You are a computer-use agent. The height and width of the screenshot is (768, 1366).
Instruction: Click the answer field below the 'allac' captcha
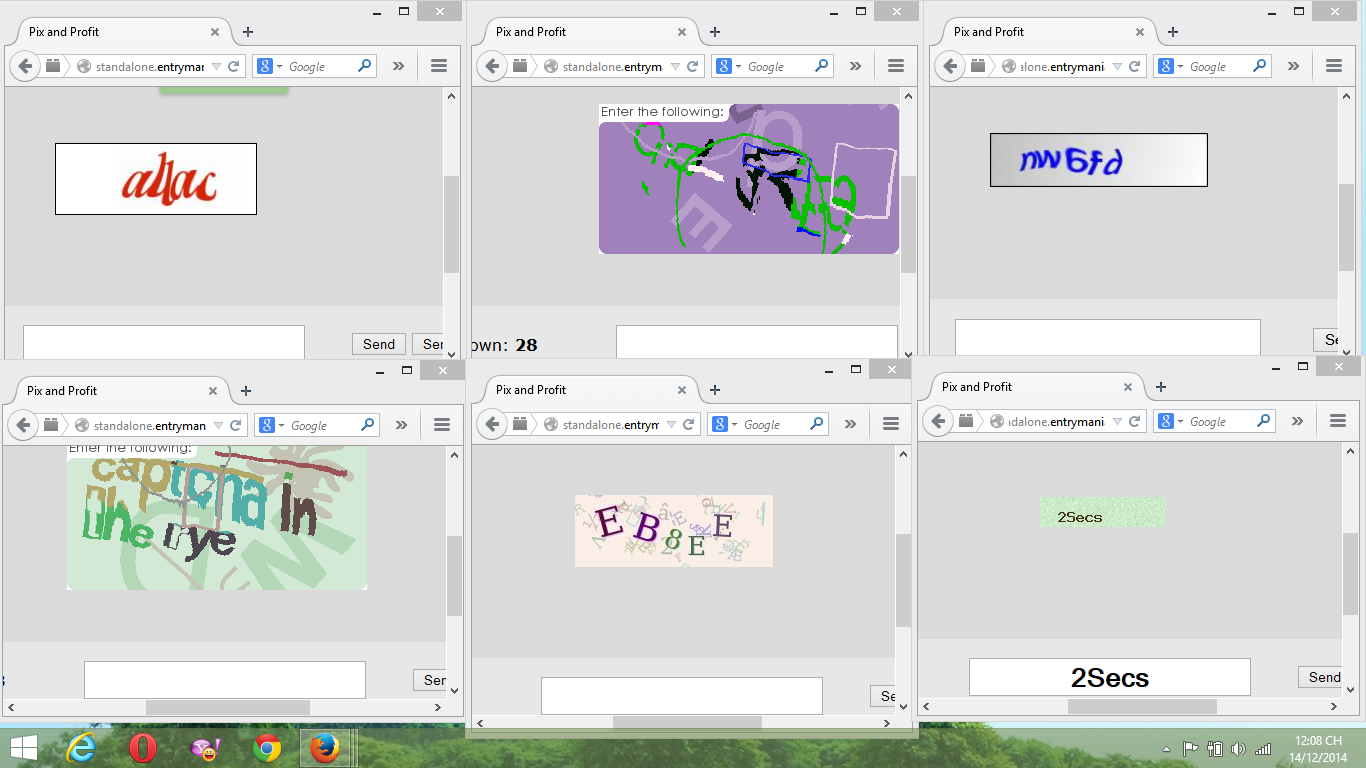coord(164,342)
